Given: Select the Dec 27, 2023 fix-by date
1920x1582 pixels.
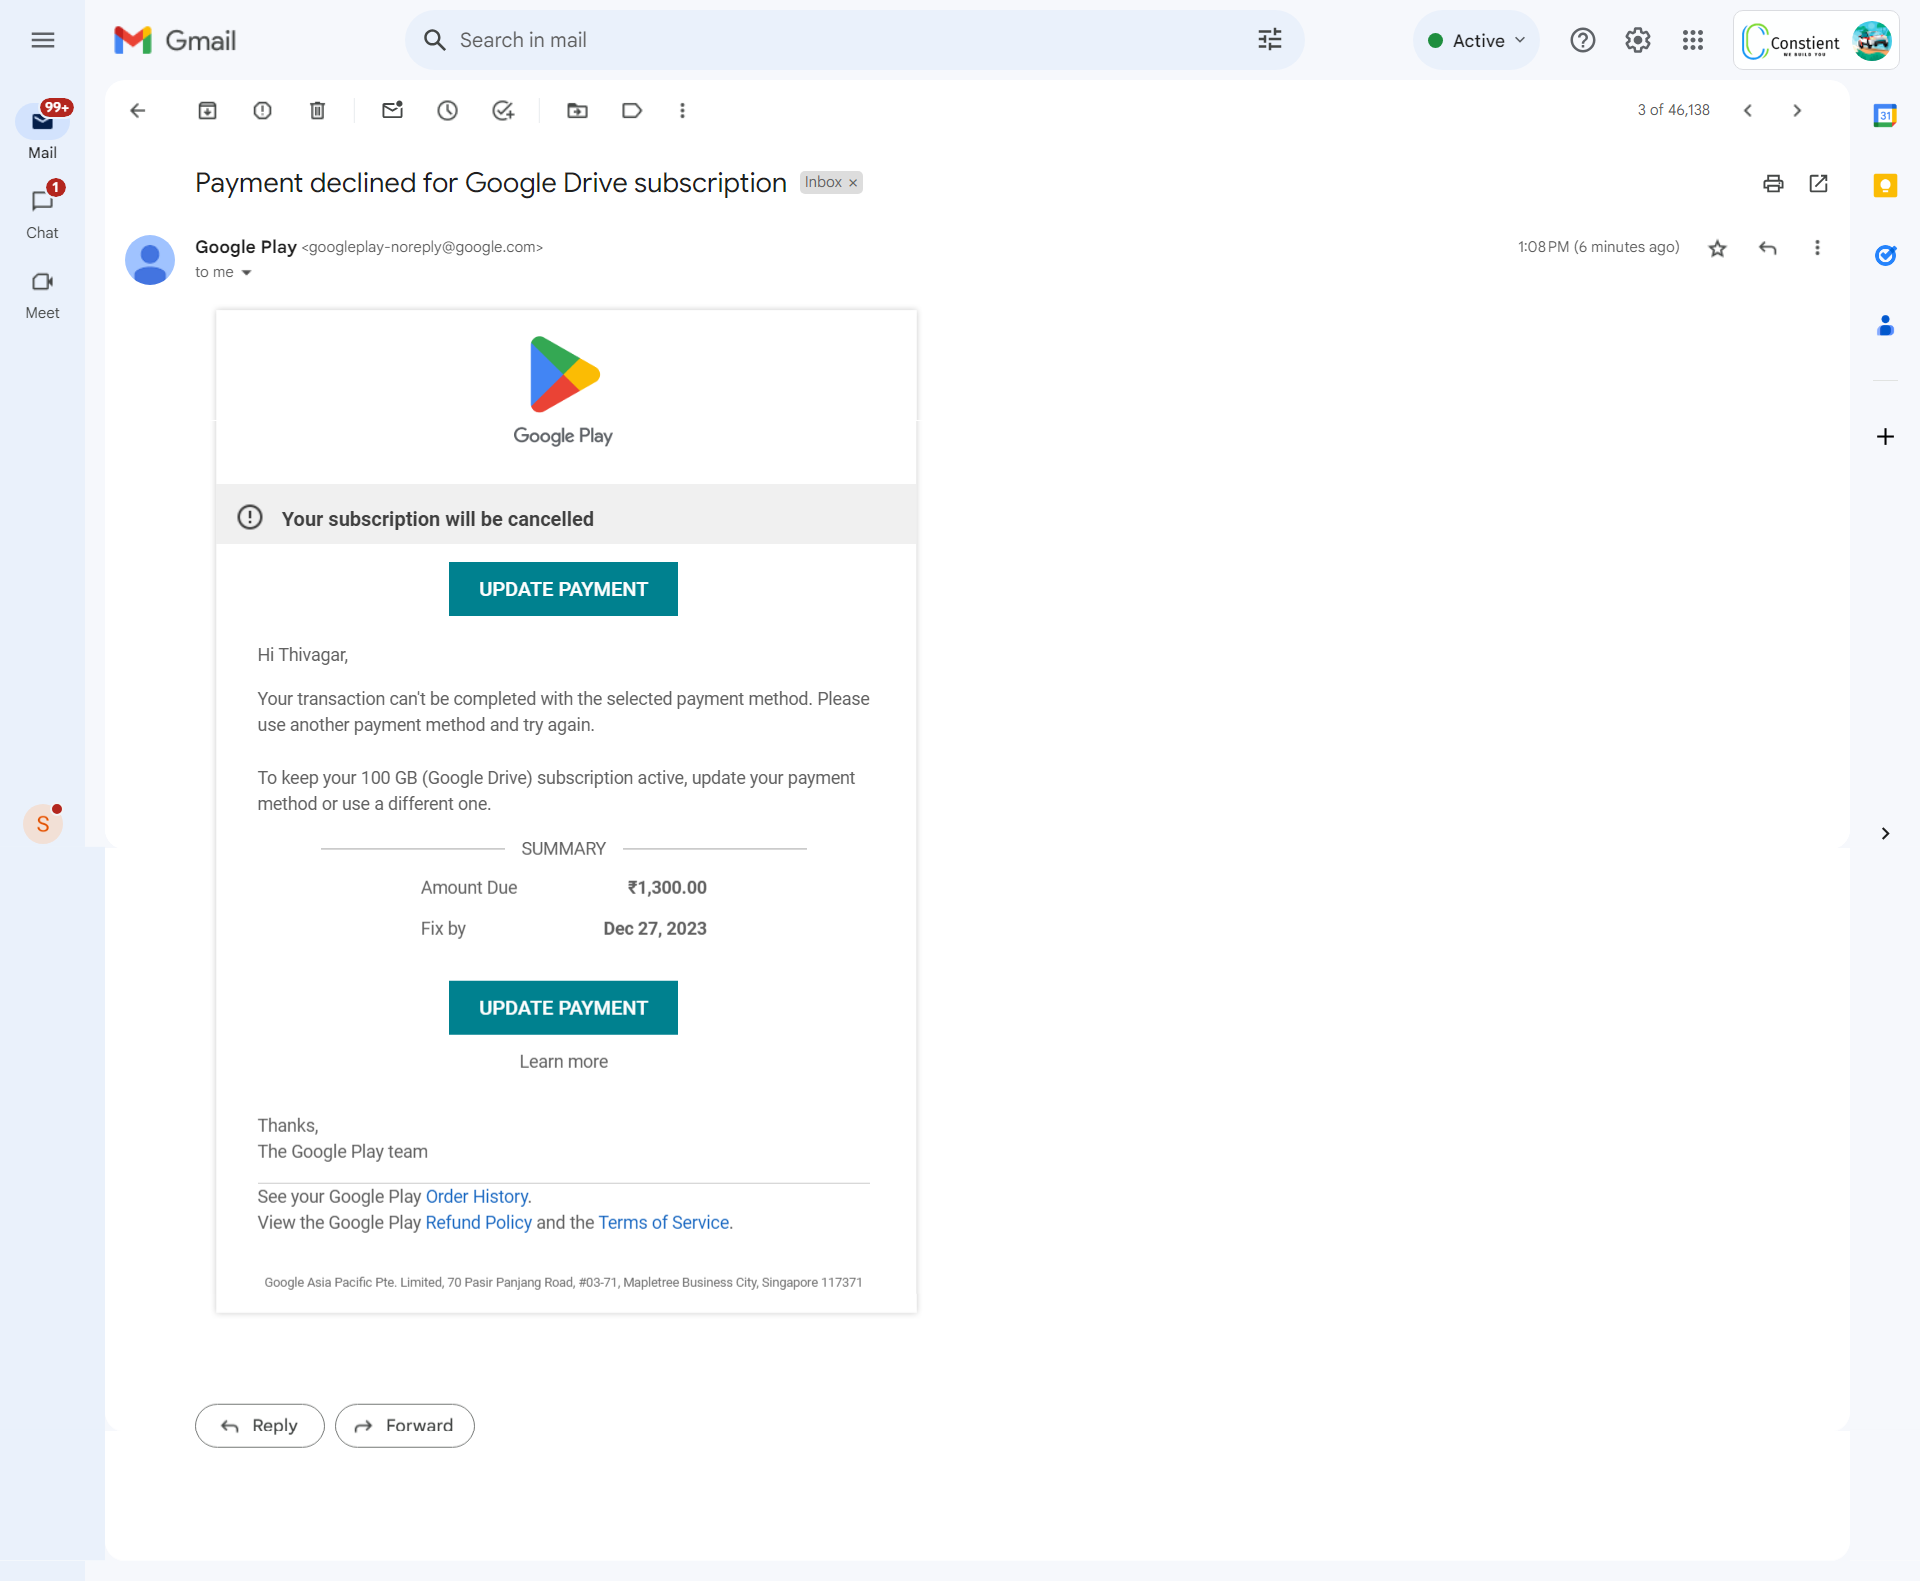Looking at the screenshot, I should point(655,929).
